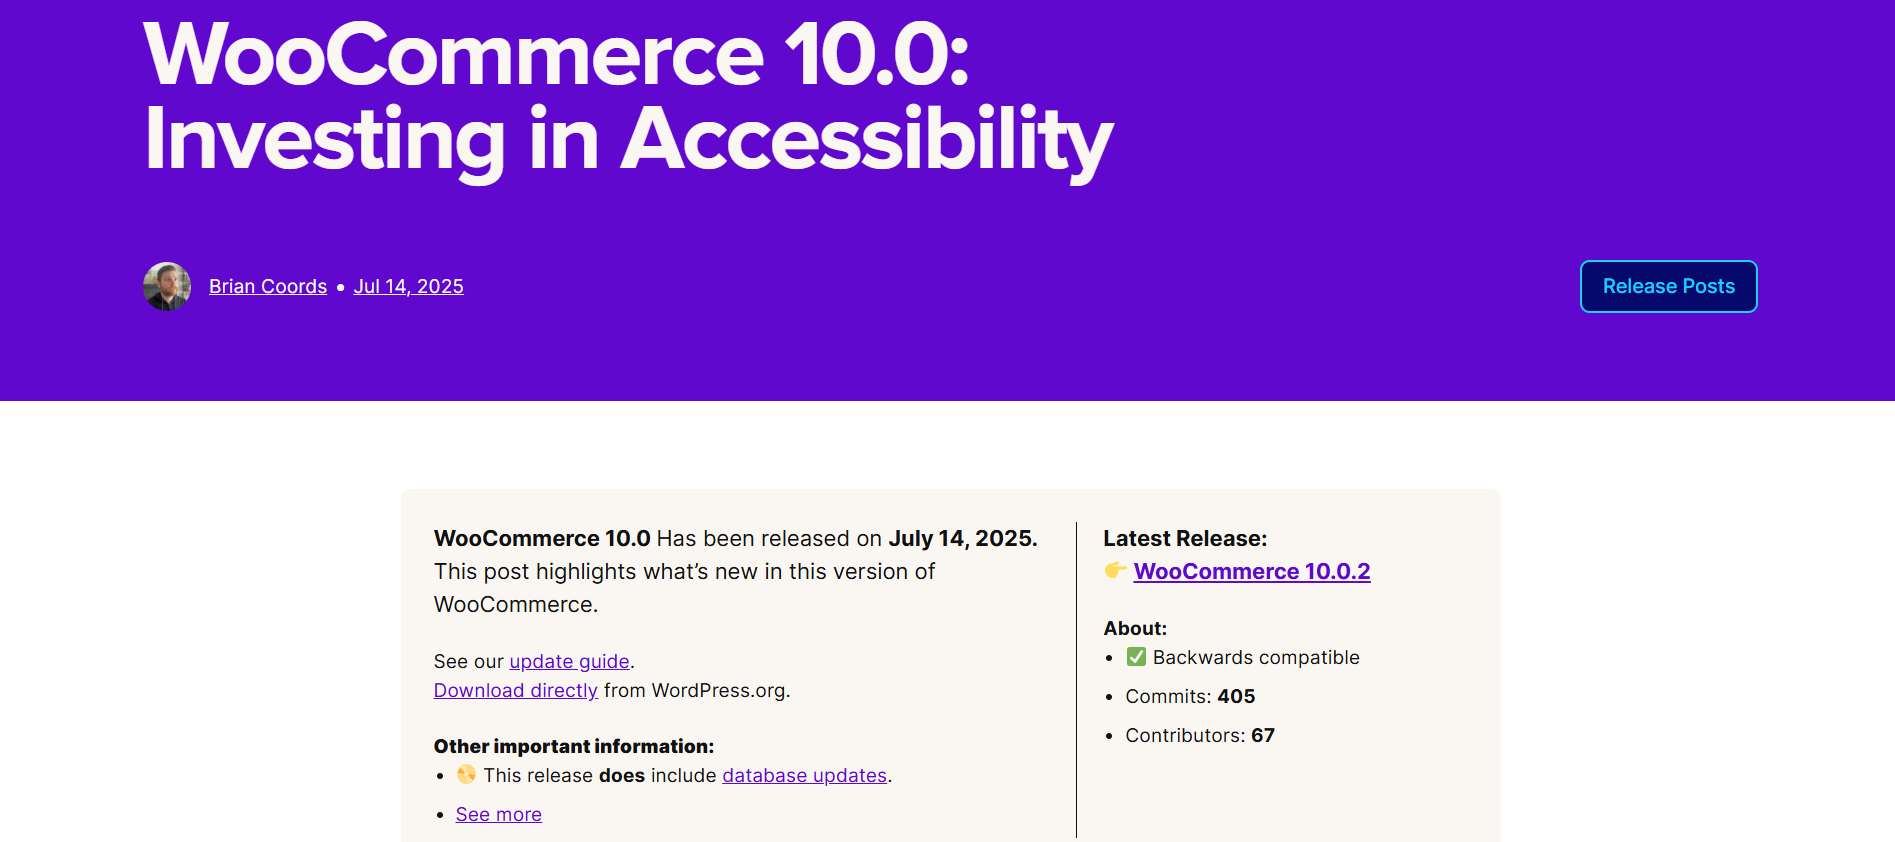Click the green checkmark emoji by Backwards compatible

click(x=1136, y=657)
